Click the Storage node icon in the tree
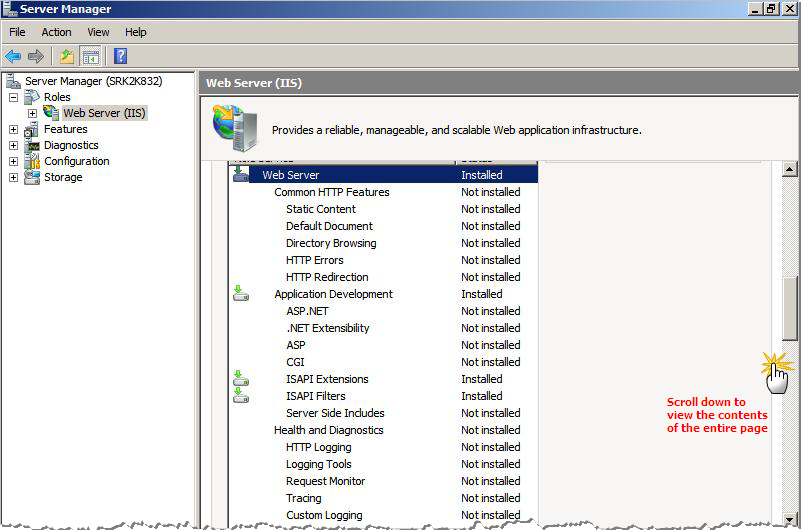The image size is (801, 530). [x=32, y=177]
